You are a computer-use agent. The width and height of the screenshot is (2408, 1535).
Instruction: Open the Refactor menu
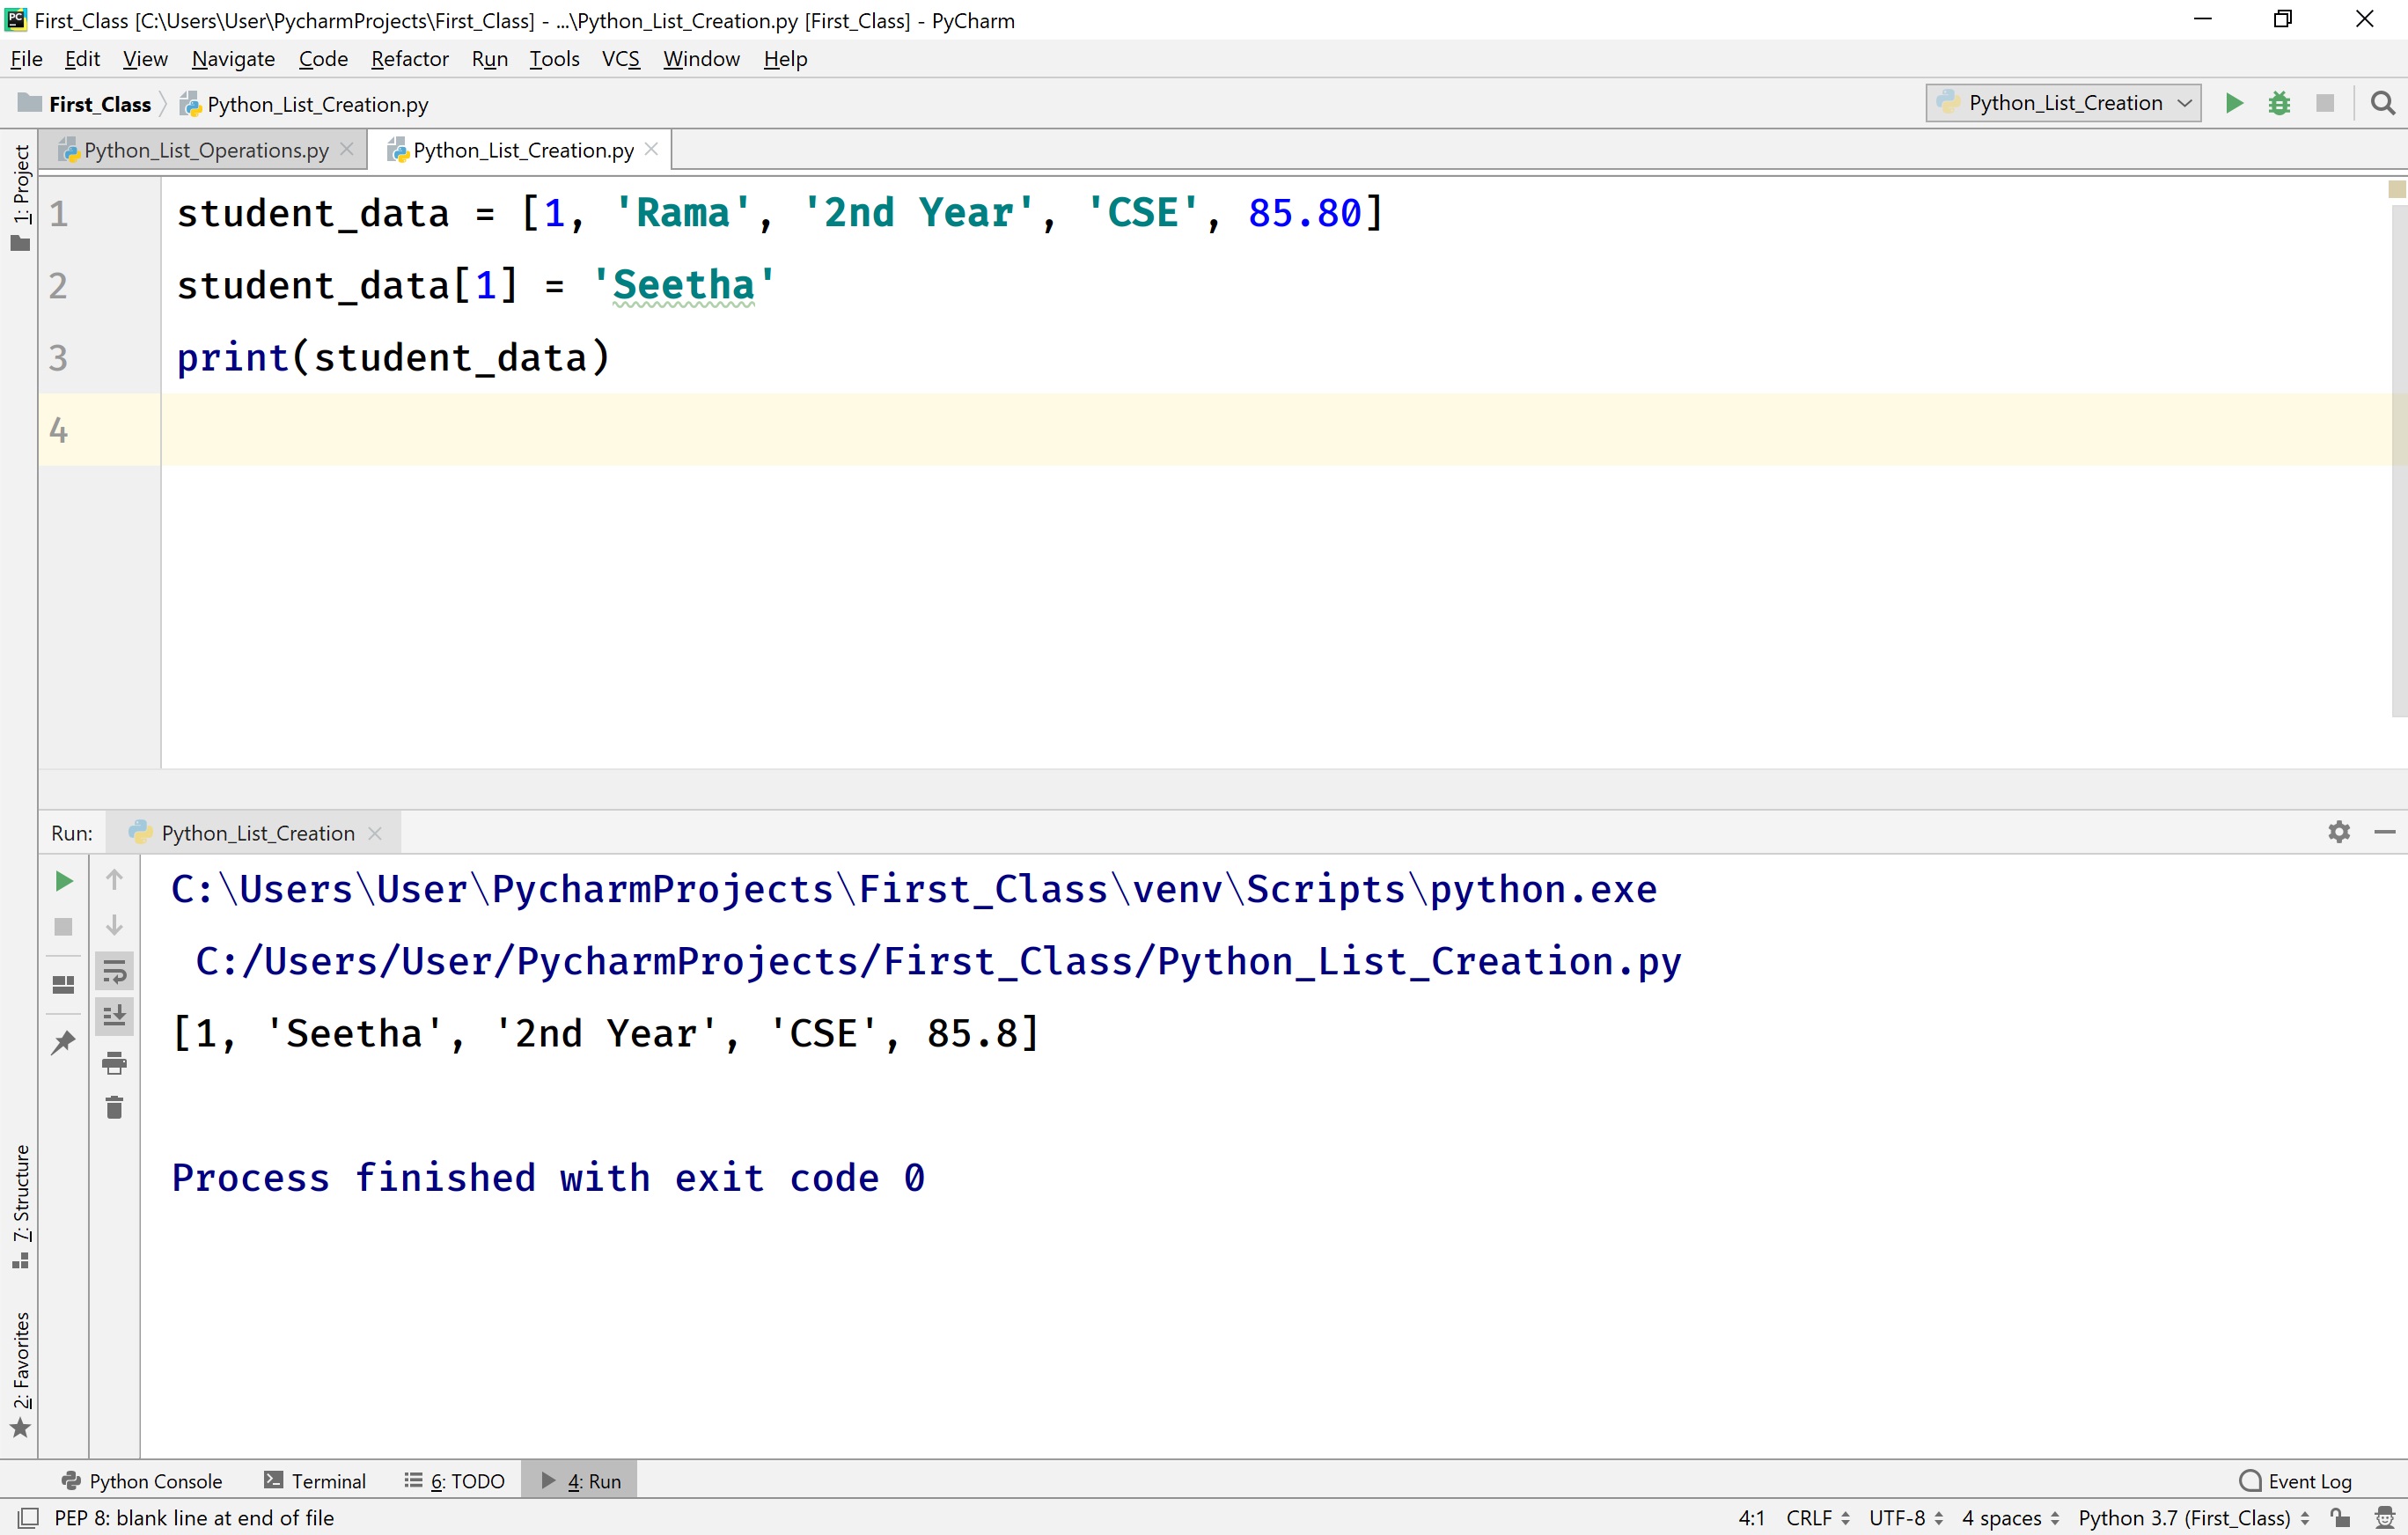pos(409,58)
